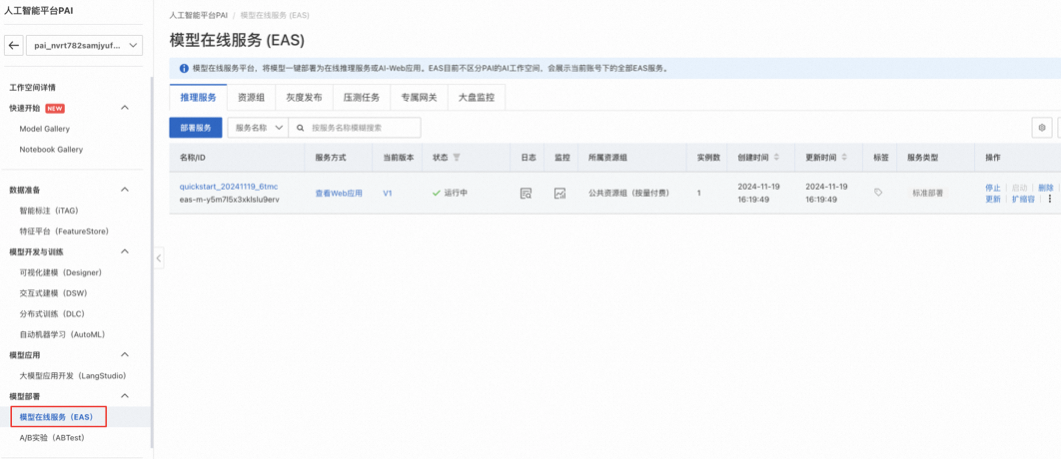Switch to the 压测任务 tab
Viewport: 1061px width, 459px height.
(361, 97)
